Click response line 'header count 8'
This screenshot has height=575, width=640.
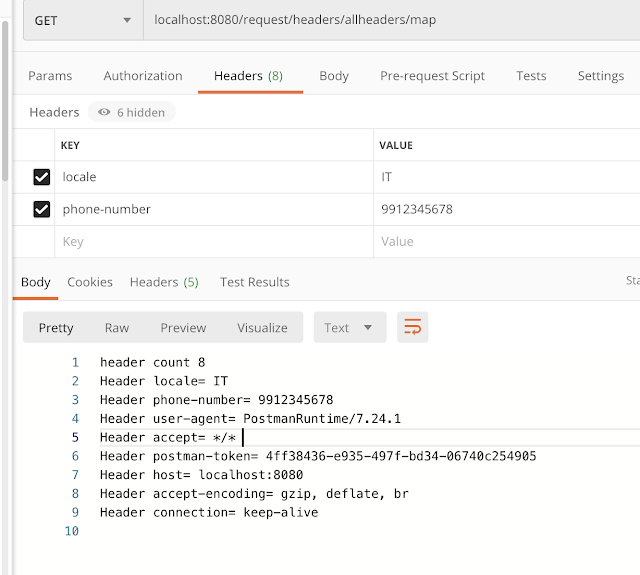152,362
